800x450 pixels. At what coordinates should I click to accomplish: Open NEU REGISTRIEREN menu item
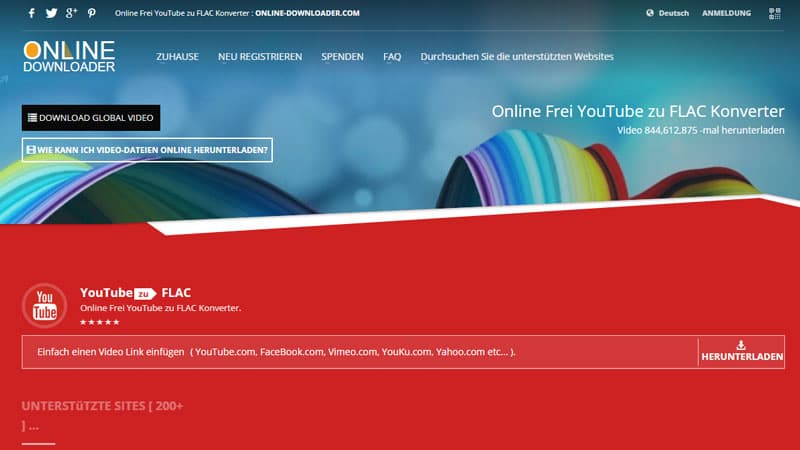(260, 57)
